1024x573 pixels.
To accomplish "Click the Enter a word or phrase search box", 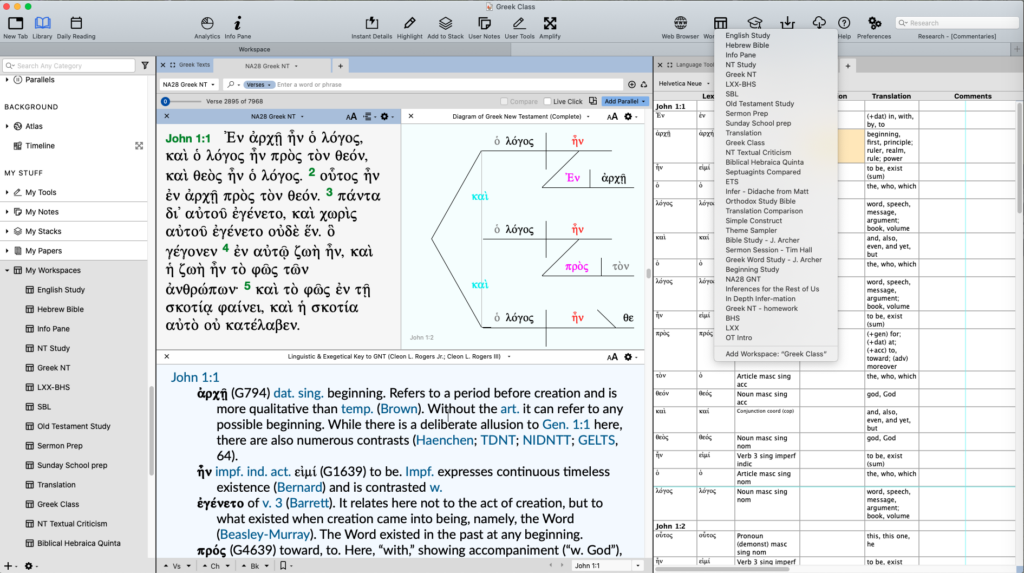I will 447,84.
